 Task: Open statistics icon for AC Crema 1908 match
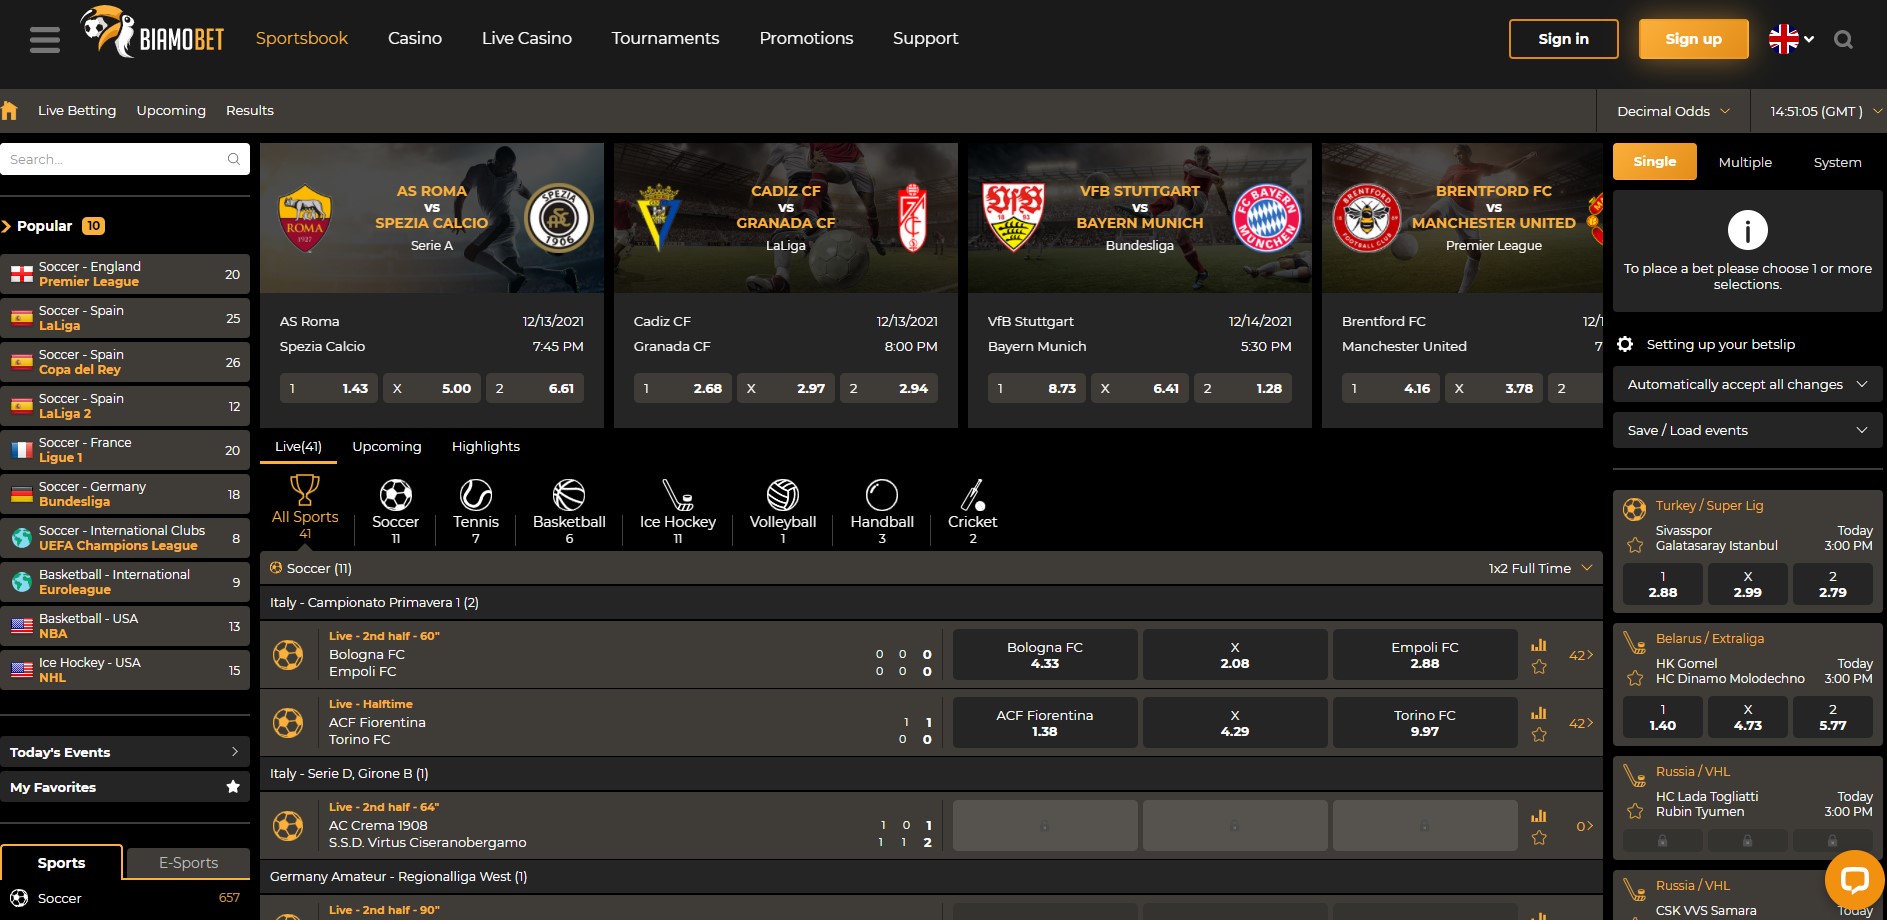(x=1539, y=816)
